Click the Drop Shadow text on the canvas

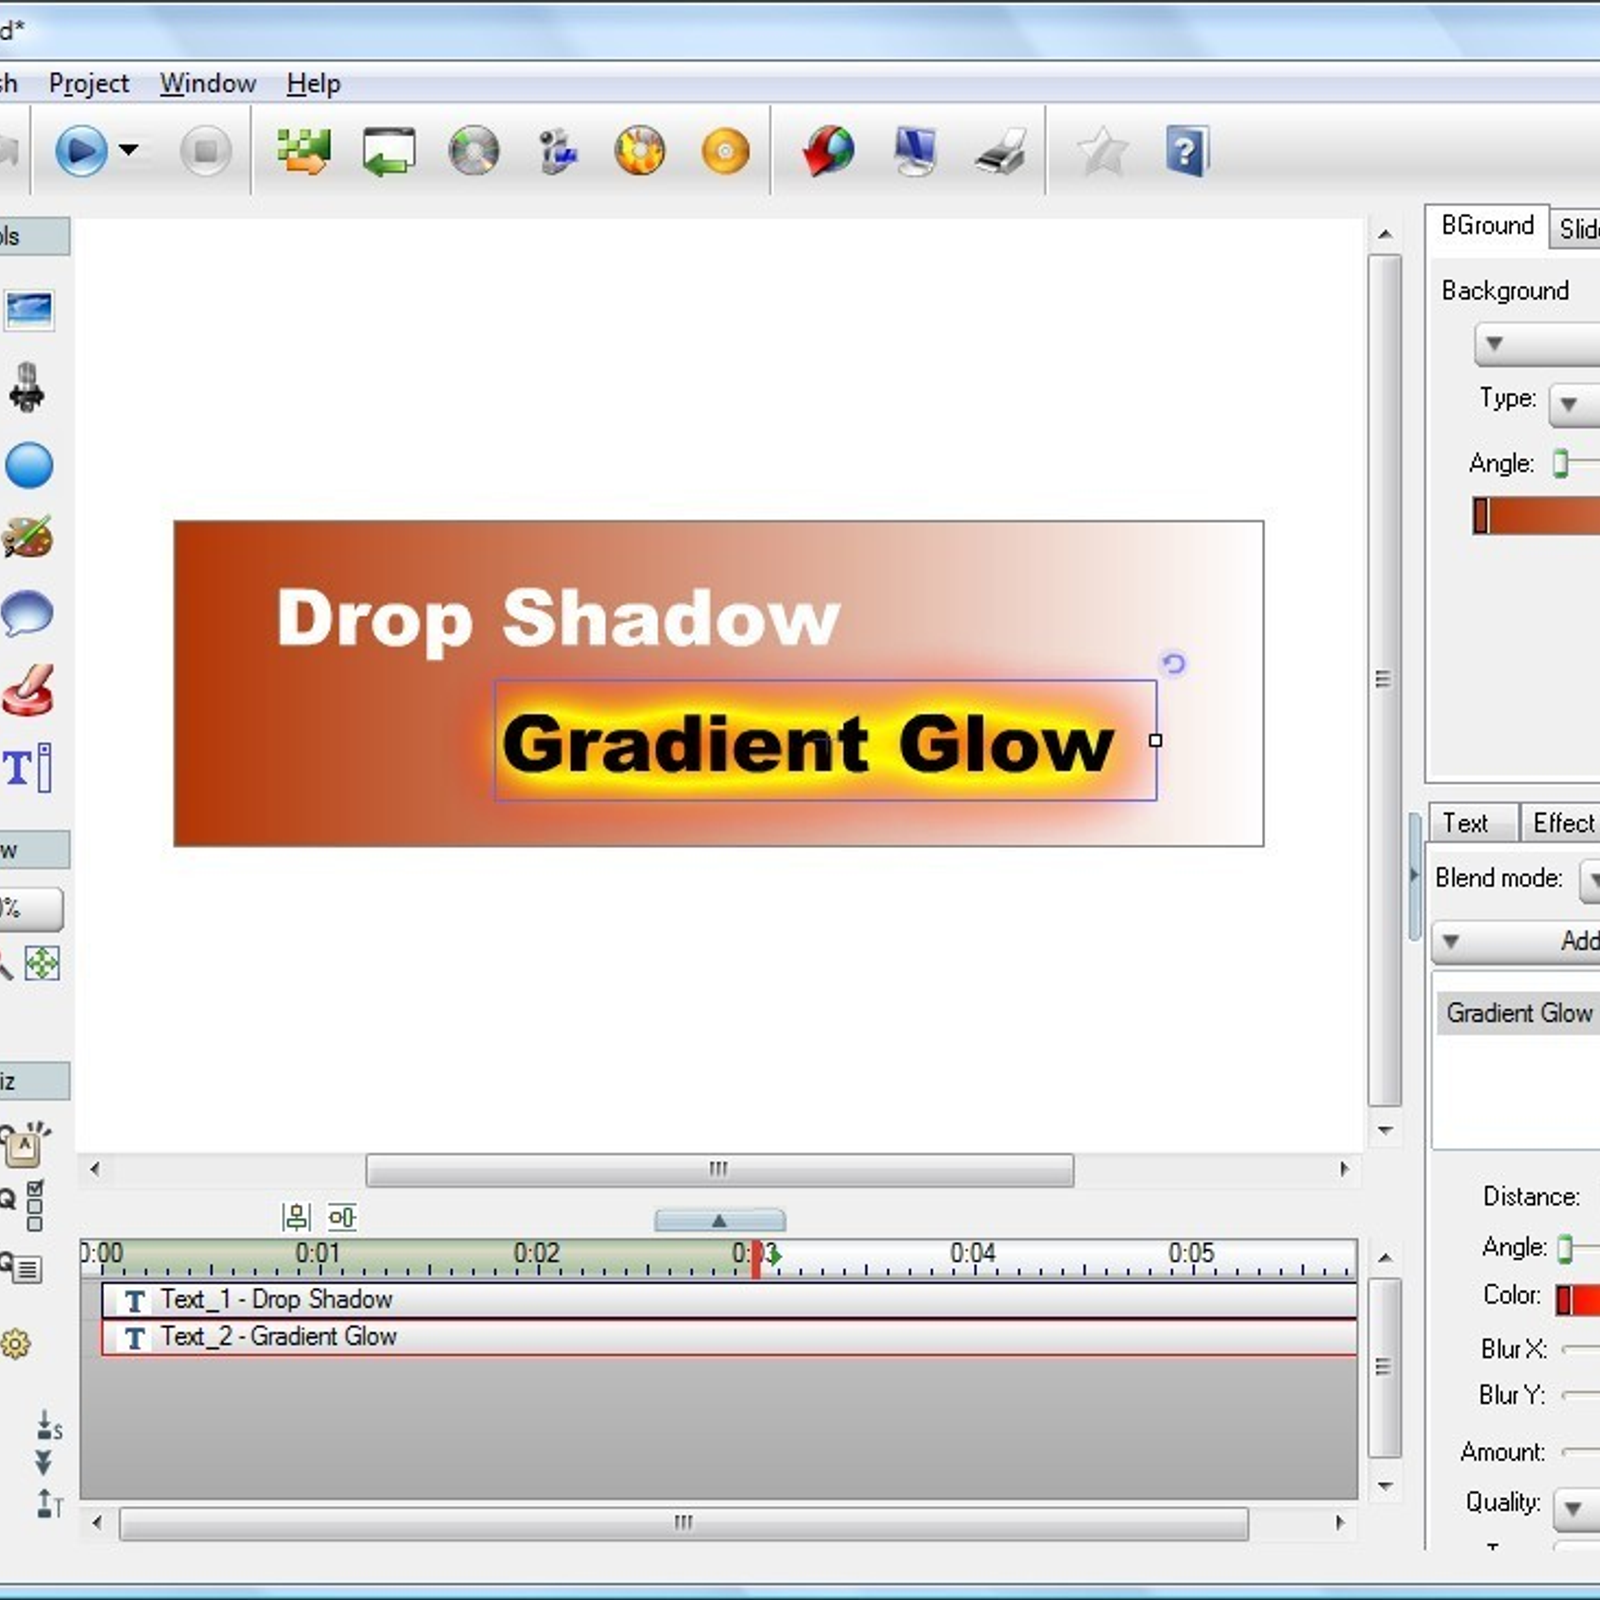click(x=558, y=619)
